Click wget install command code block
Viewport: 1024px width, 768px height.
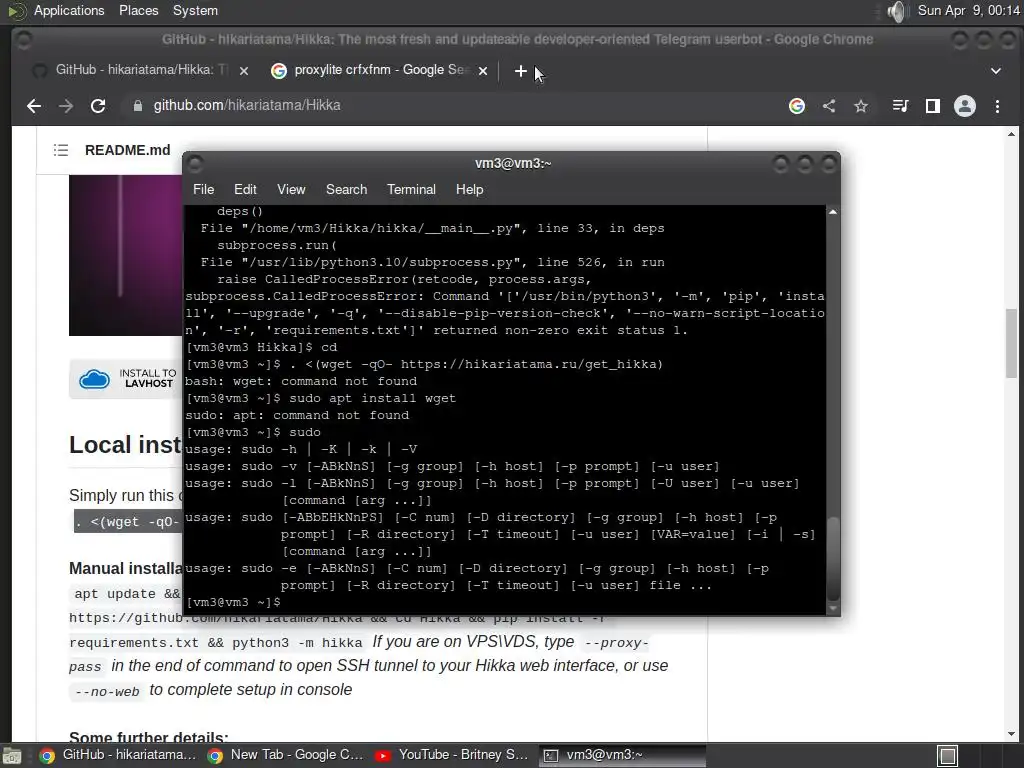point(129,522)
